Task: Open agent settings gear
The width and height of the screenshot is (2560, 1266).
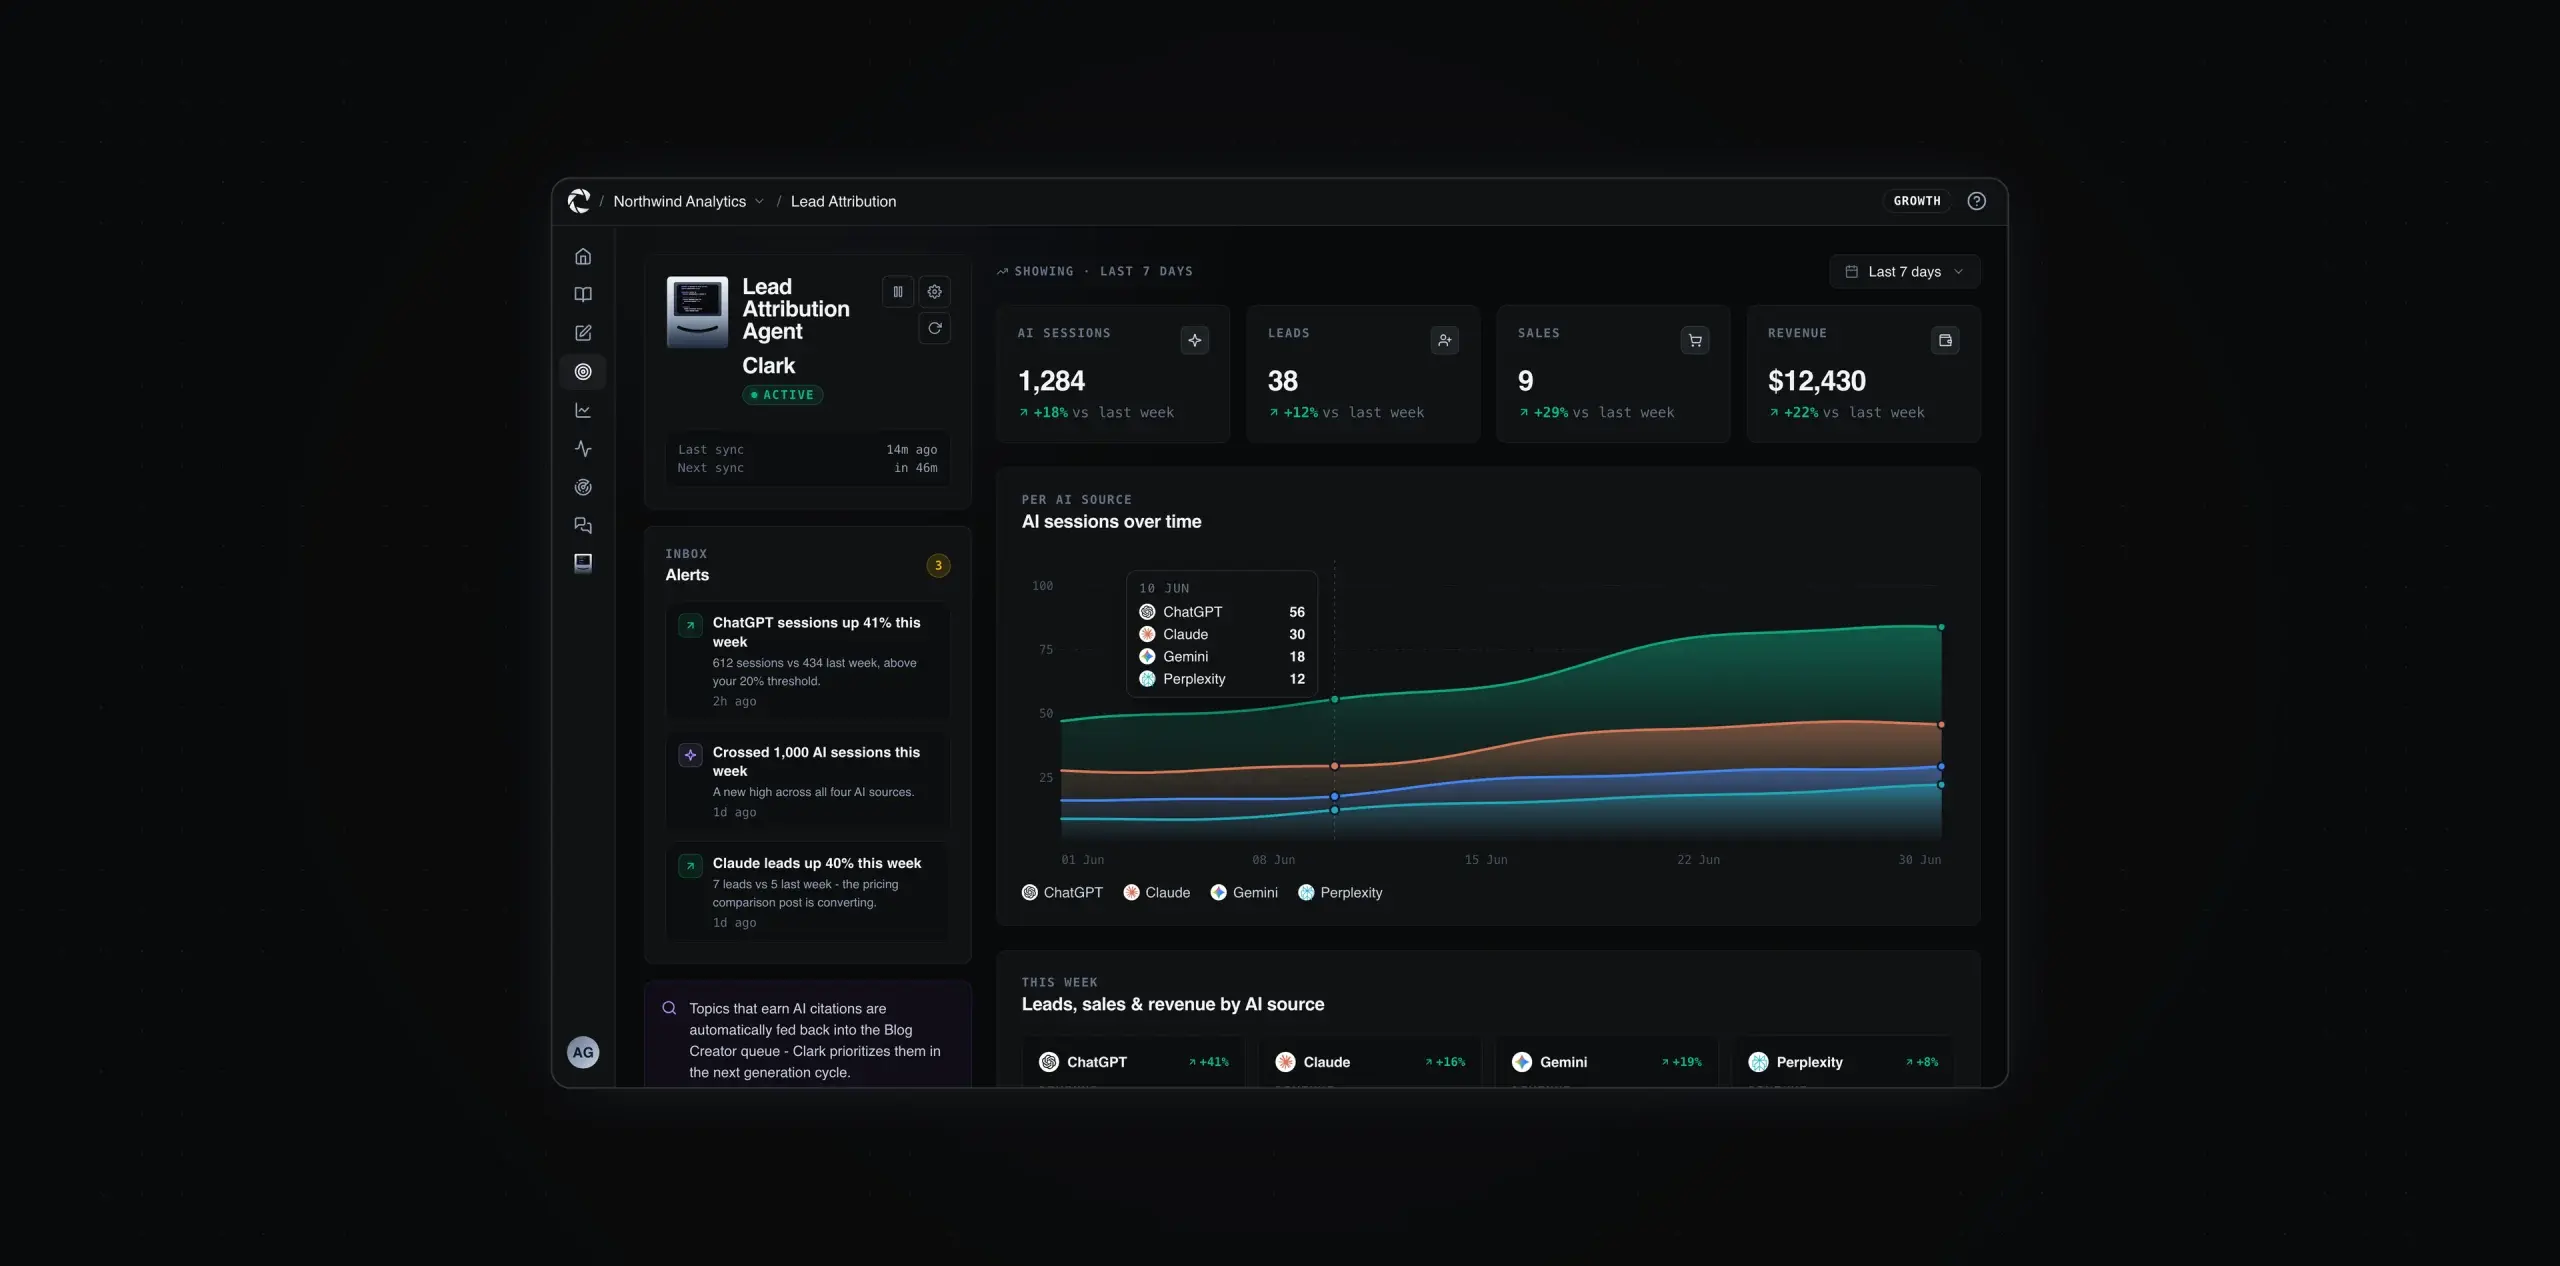Action: 935,292
